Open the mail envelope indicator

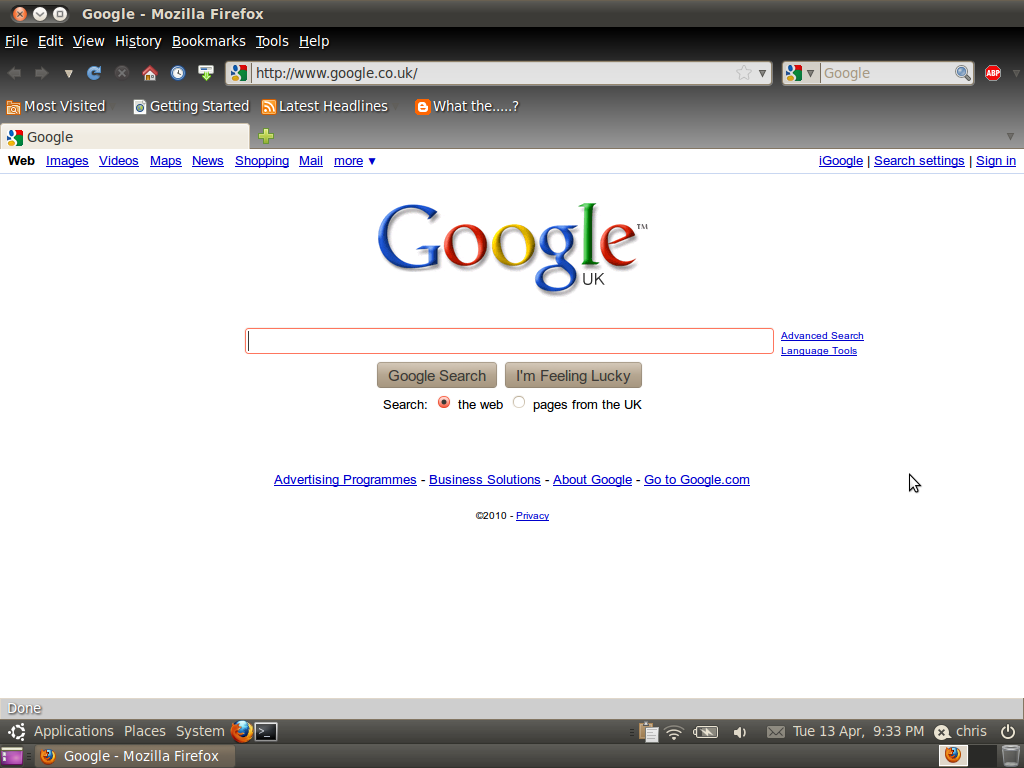[x=776, y=732]
